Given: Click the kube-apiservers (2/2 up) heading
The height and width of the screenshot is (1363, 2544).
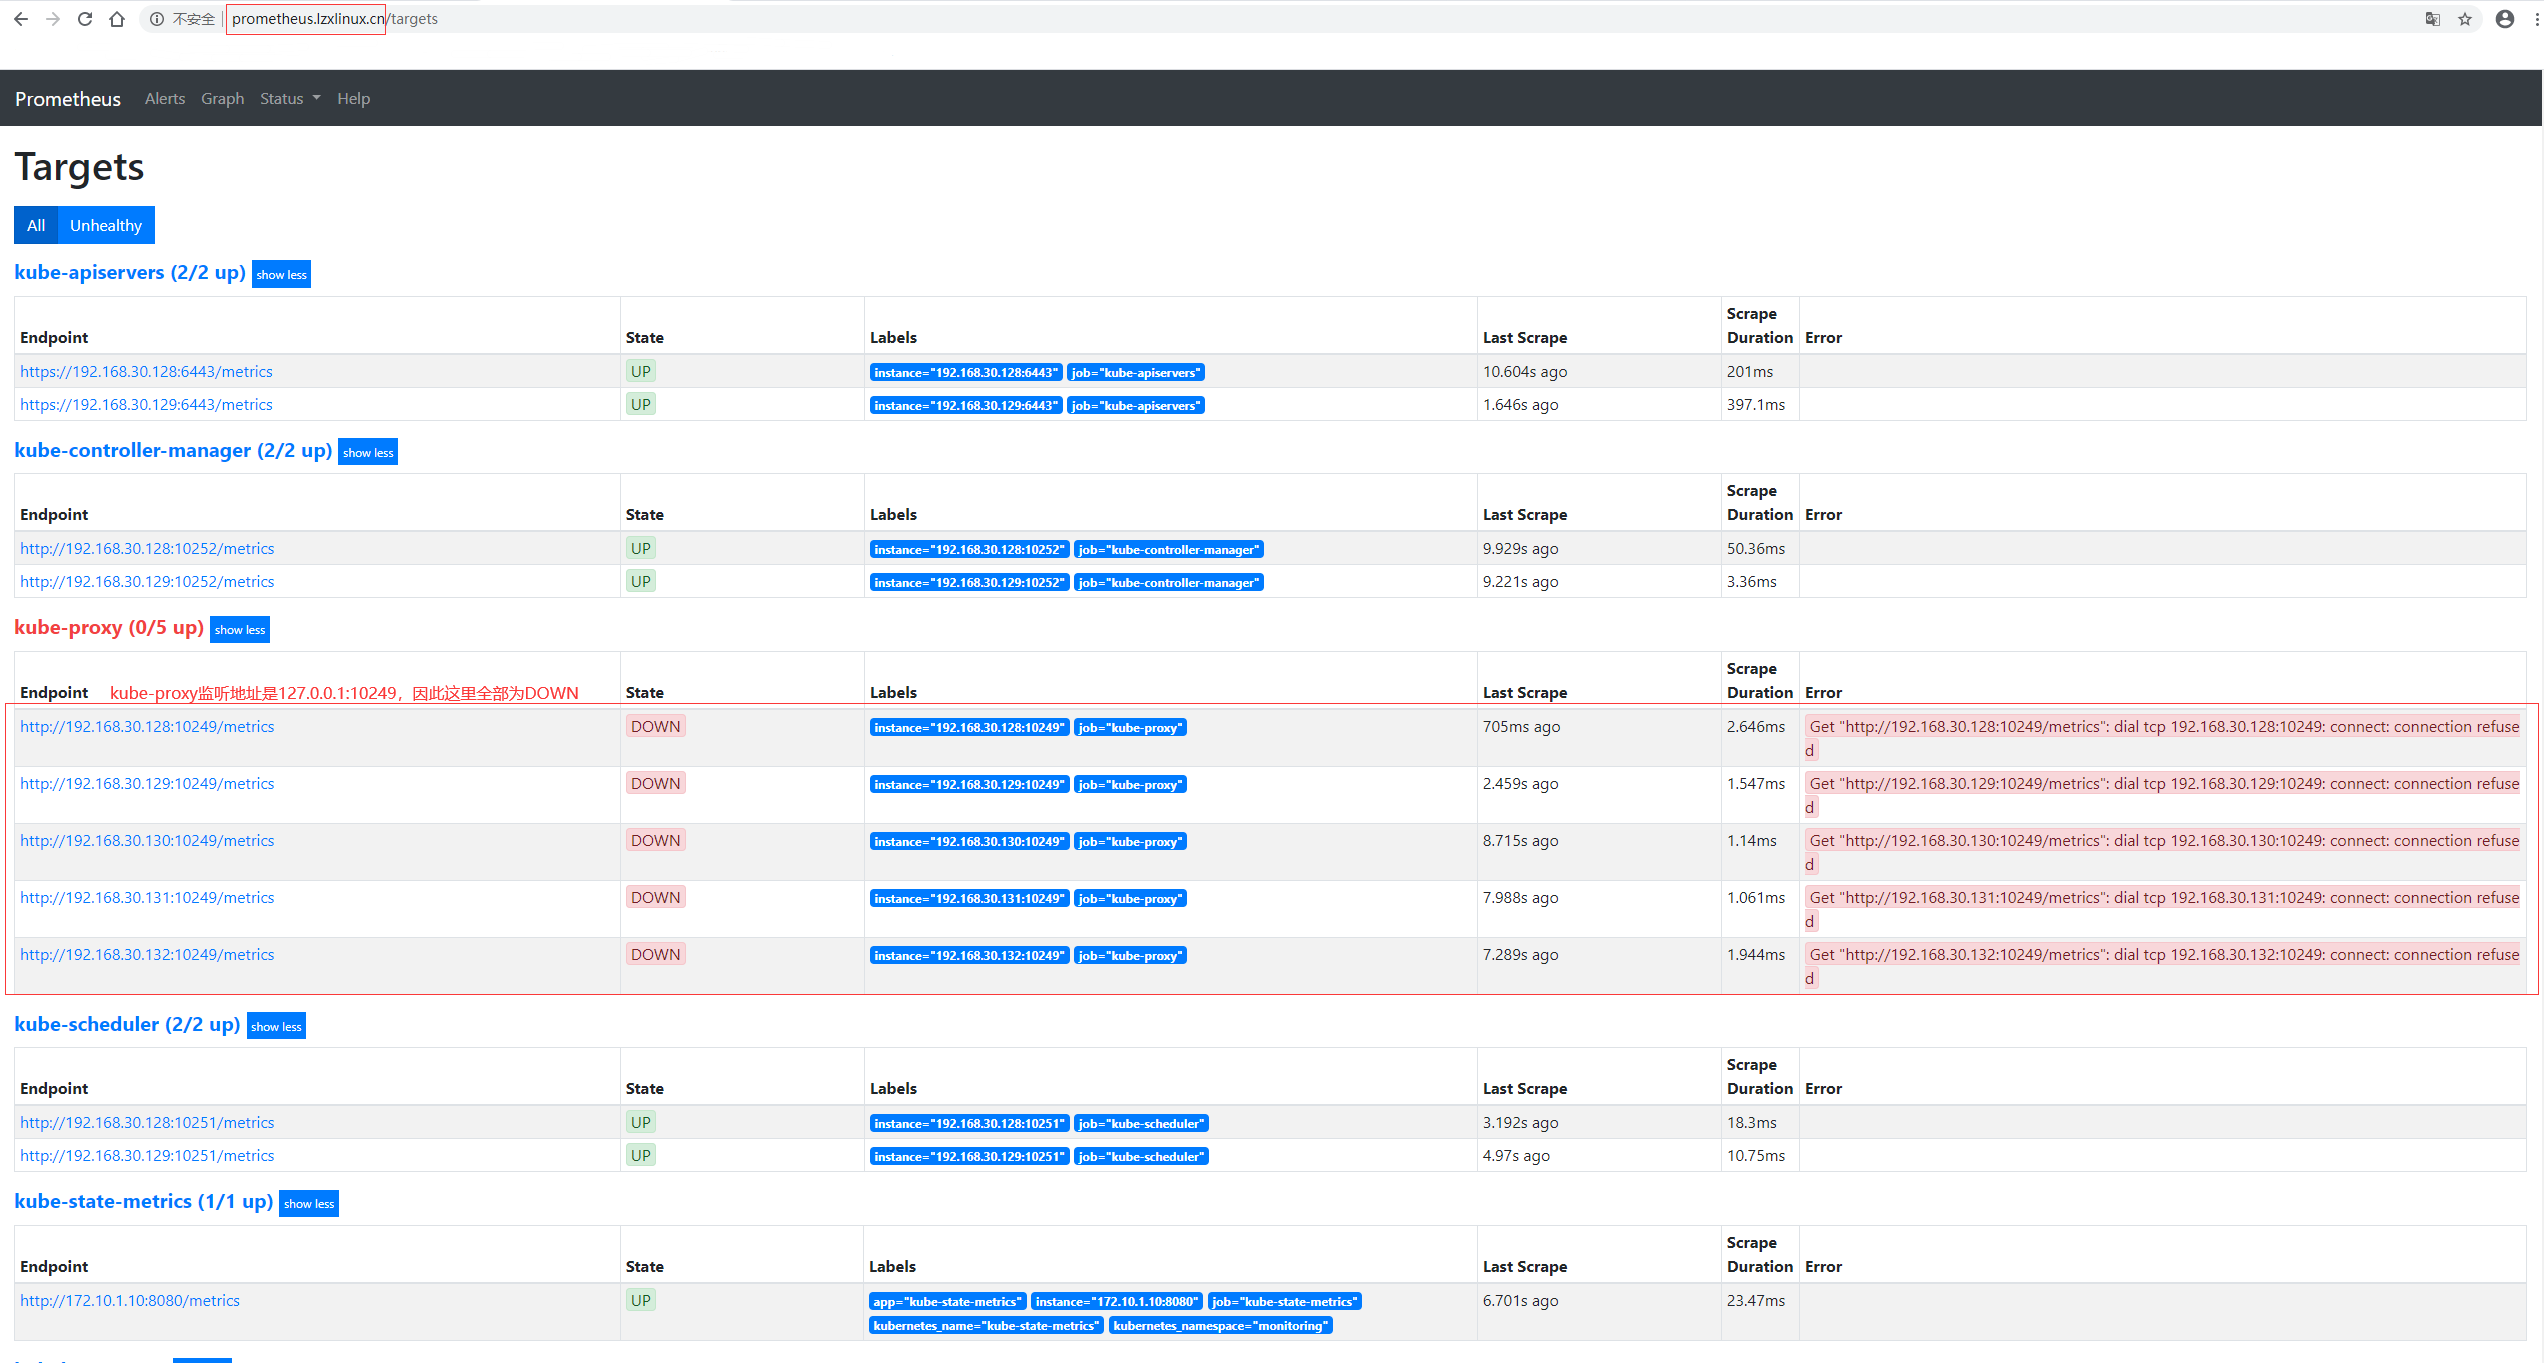Looking at the screenshot, I should point(130,273).
